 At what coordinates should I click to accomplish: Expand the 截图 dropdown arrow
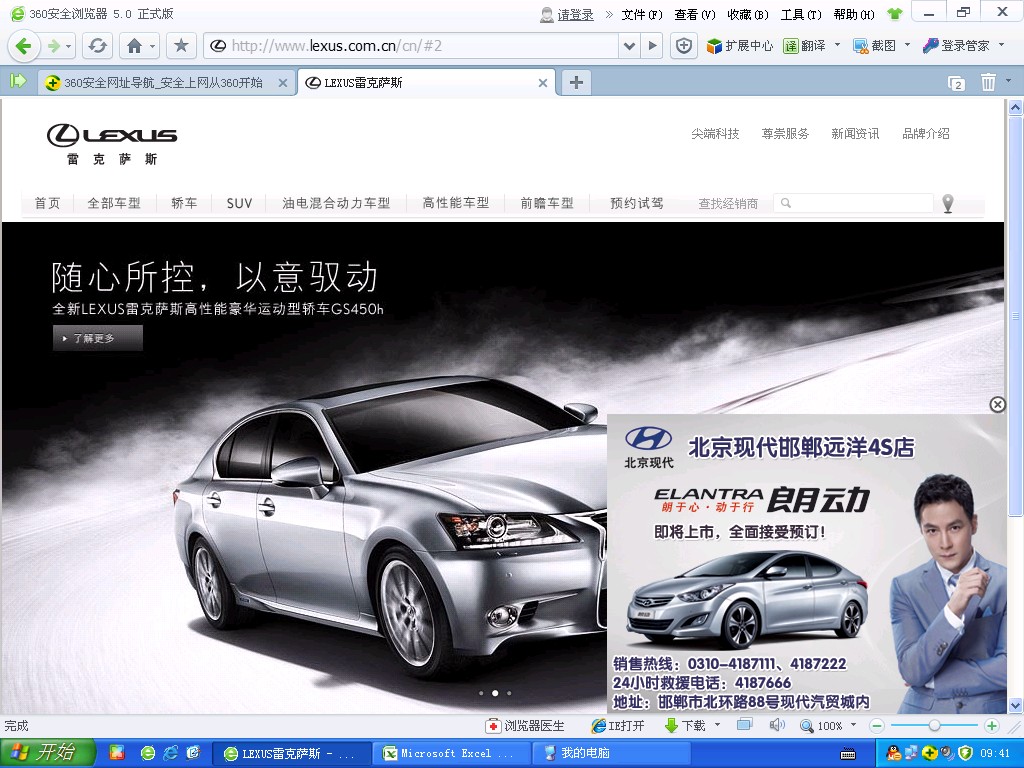(907, 45)
